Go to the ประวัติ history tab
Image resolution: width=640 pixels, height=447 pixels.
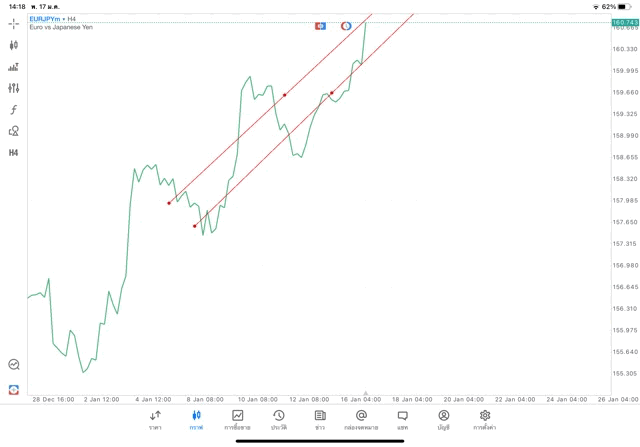278,420
